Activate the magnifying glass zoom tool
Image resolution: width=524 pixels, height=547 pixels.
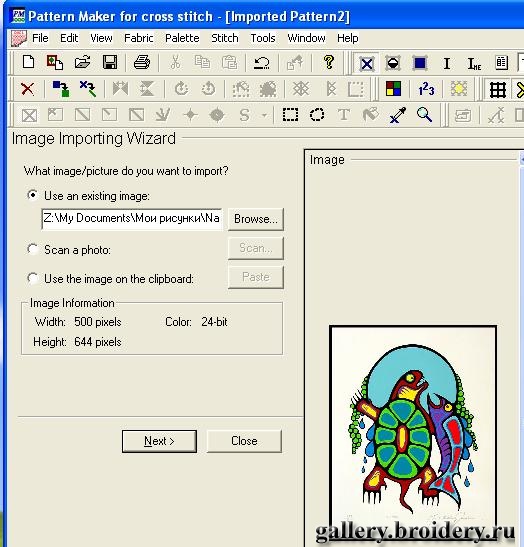(424, 115)
